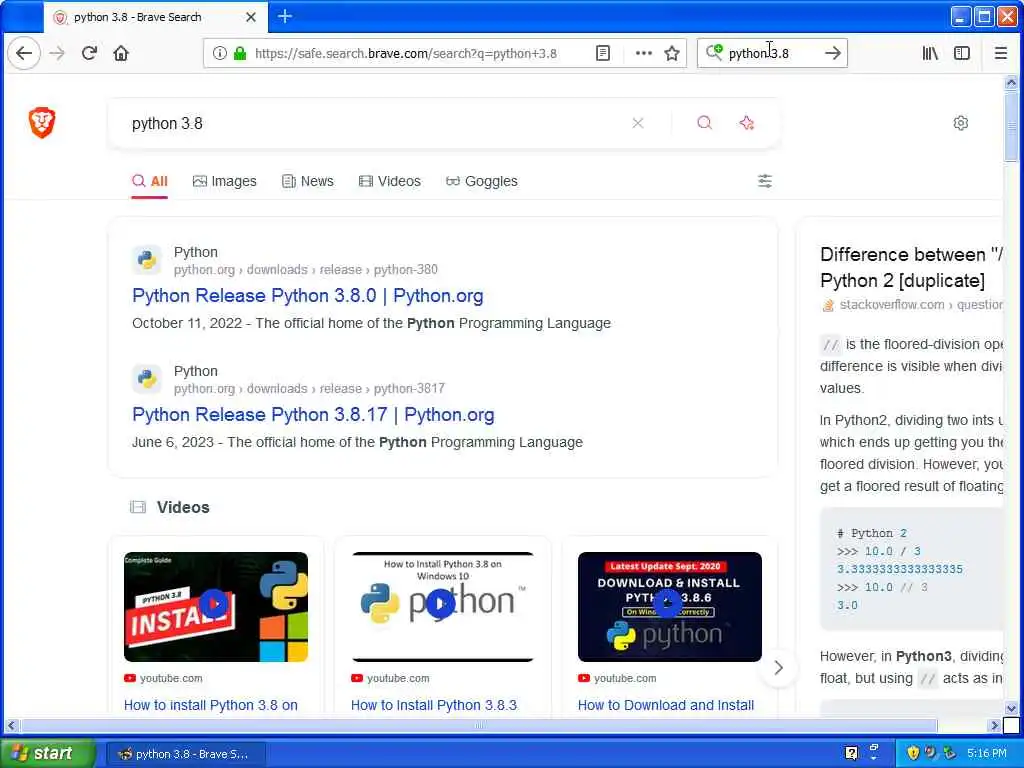Click into the browser search box
Screen dimensions: 1024x768
[x=771, y=54]
